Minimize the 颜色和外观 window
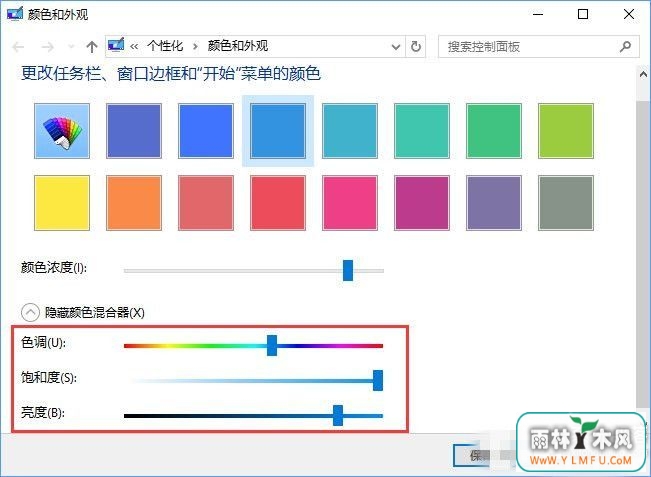 (x=538, y=14)
